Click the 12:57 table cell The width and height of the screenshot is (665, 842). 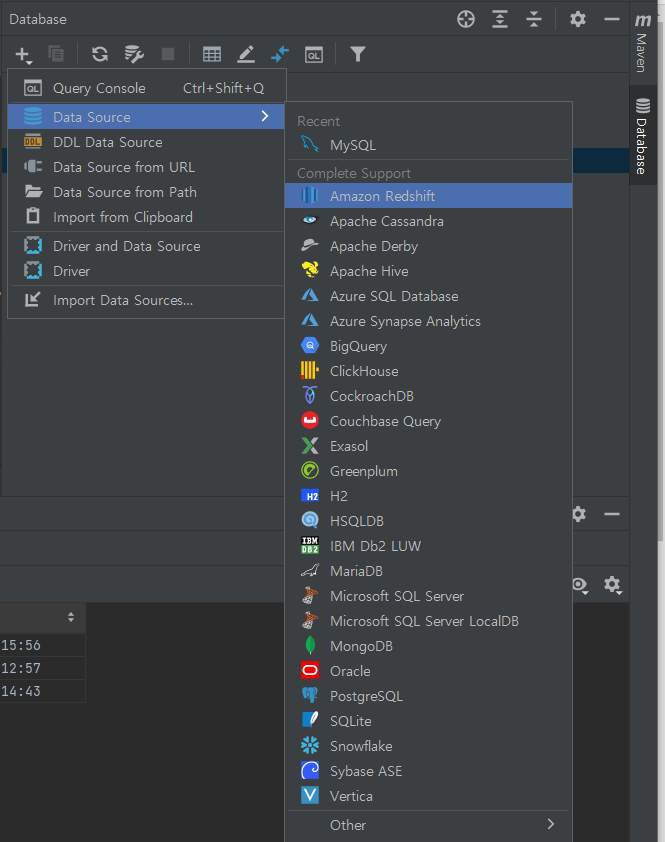42,668
